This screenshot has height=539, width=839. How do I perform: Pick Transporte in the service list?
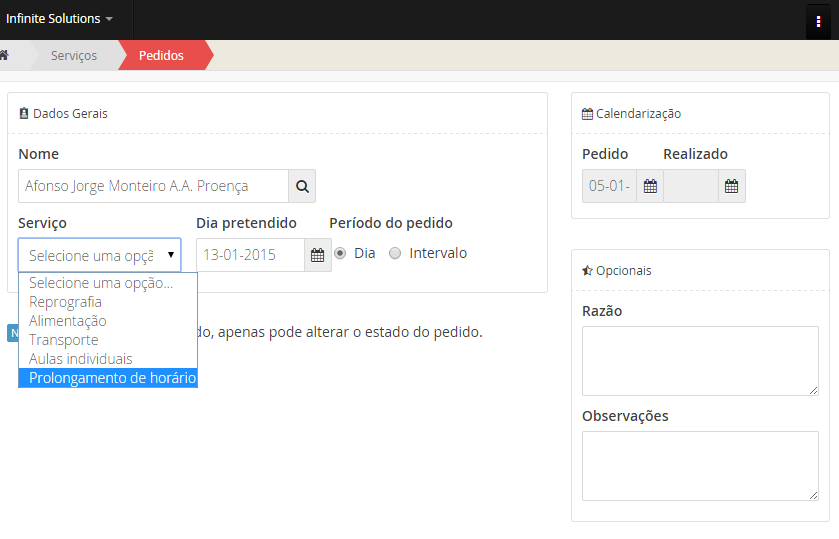pyautogui.click(x=64, y=340)
